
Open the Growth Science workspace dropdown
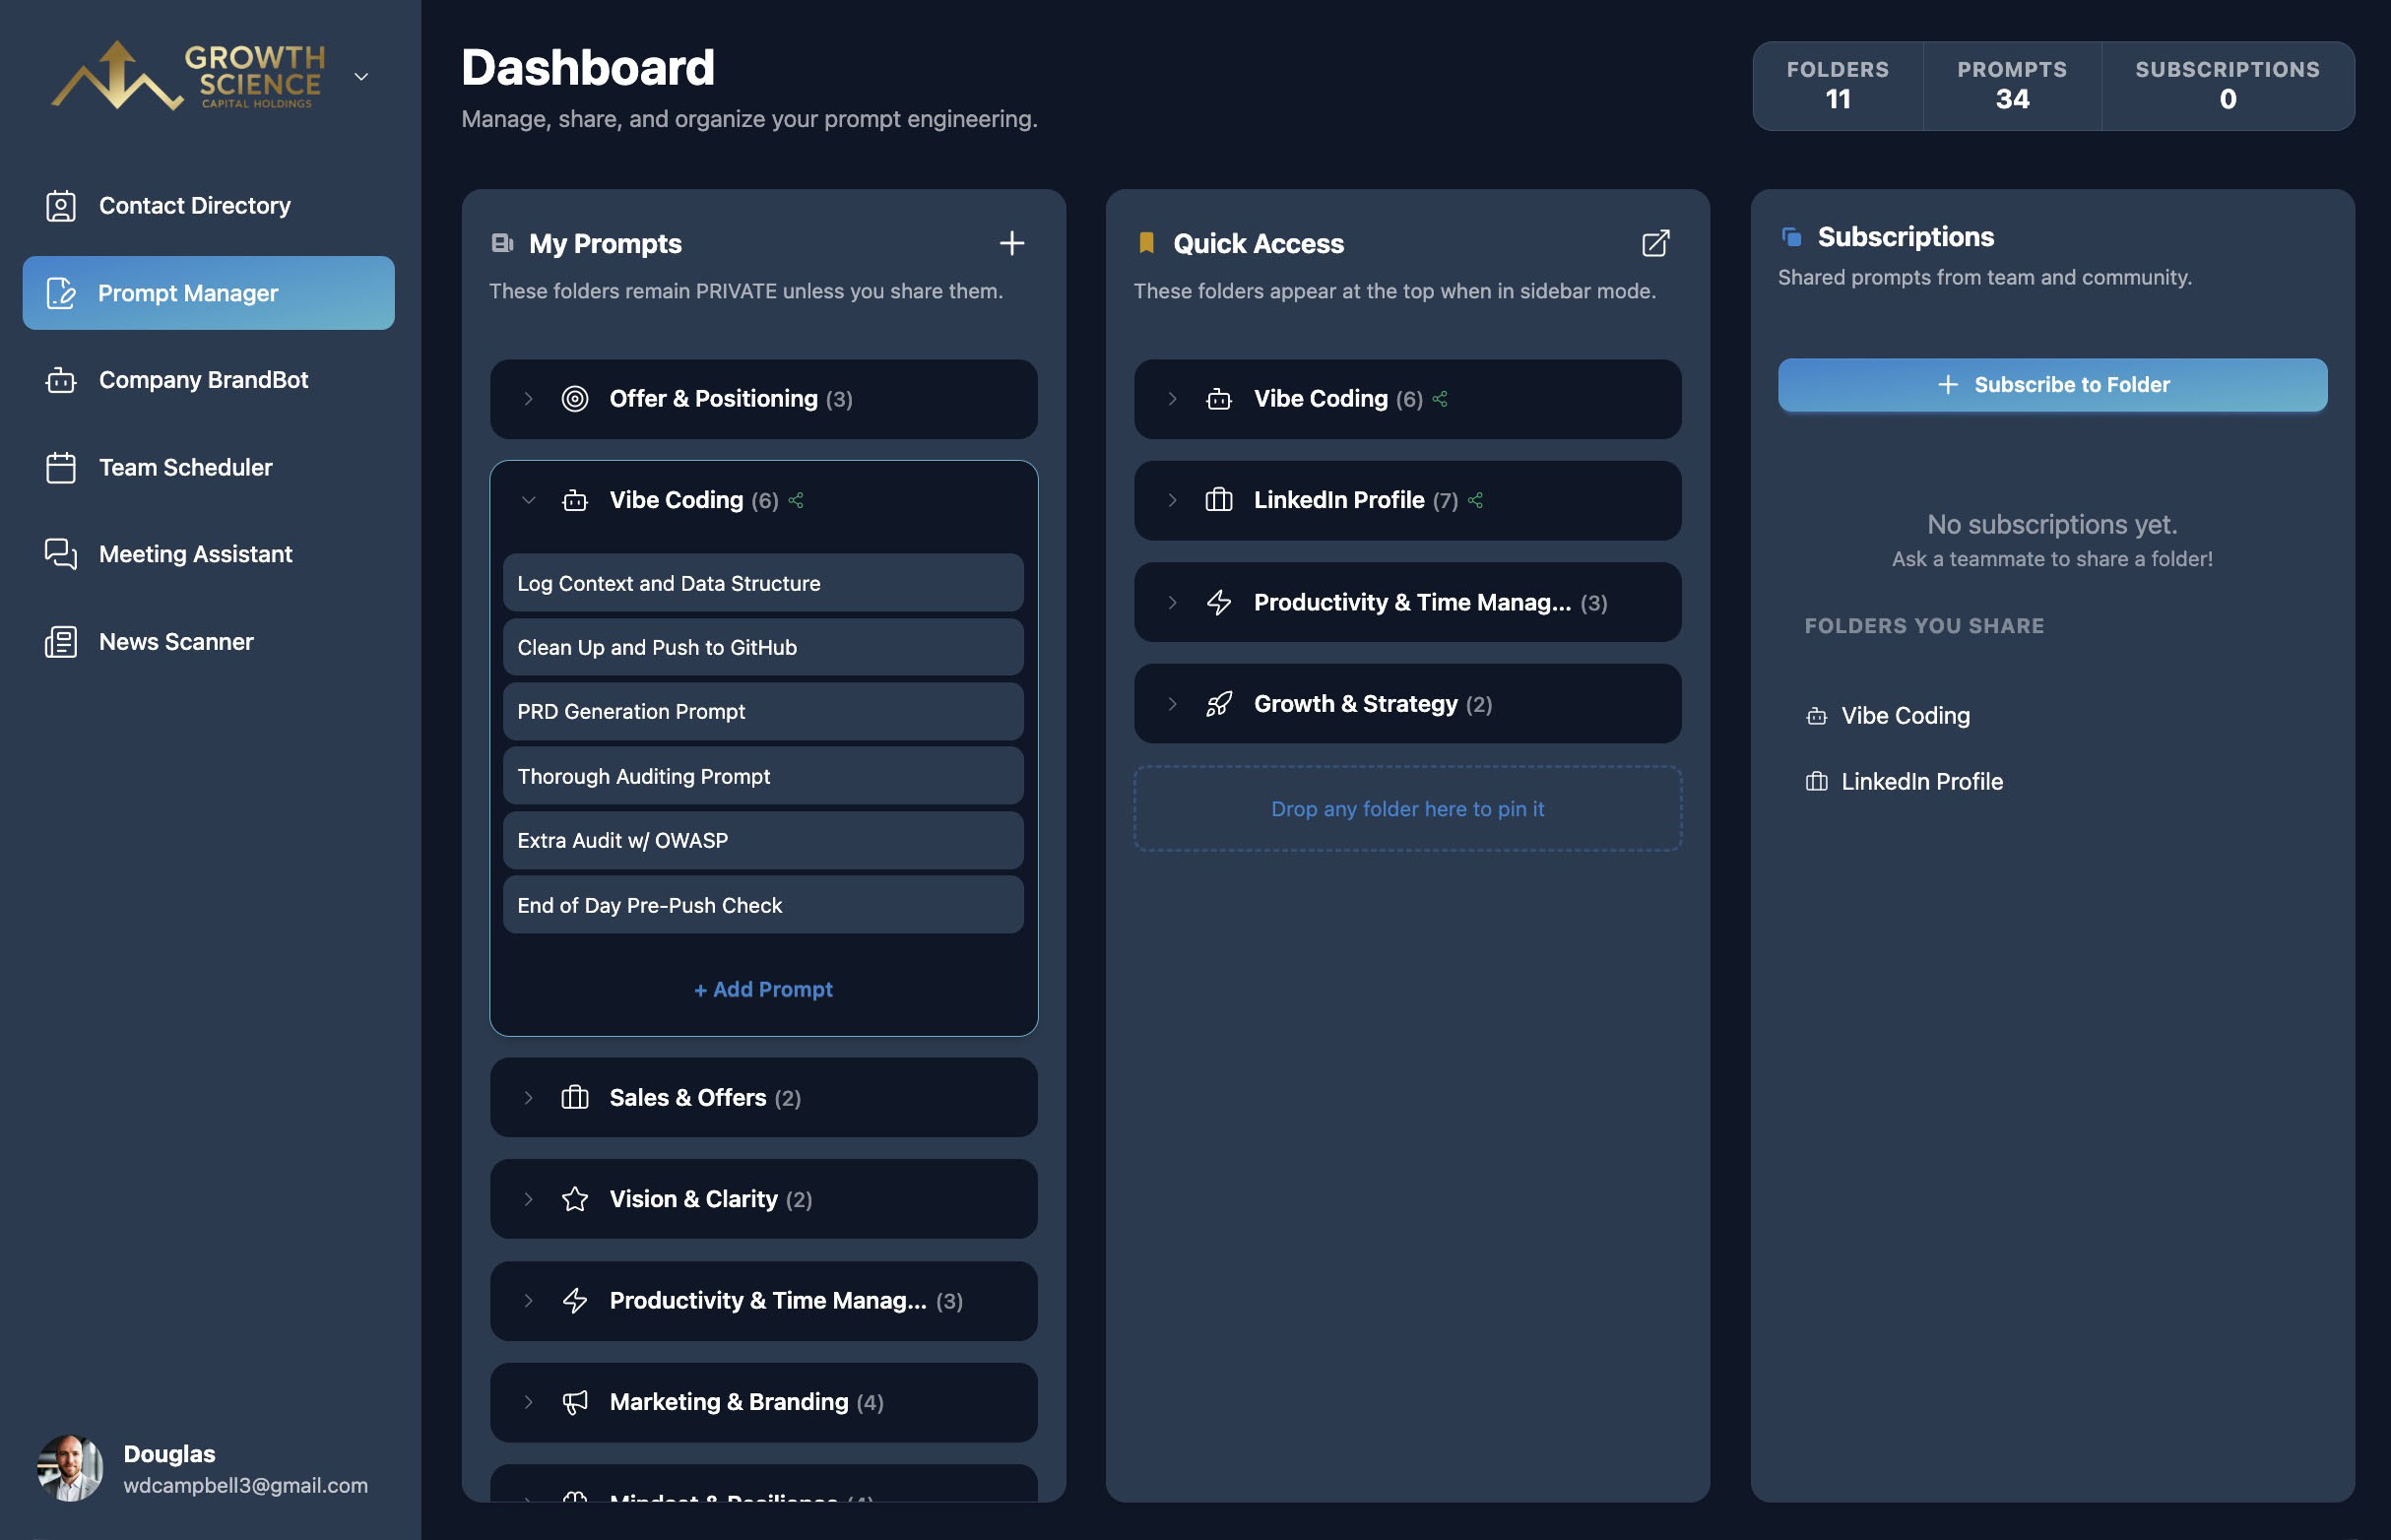(x=362, y=76)
